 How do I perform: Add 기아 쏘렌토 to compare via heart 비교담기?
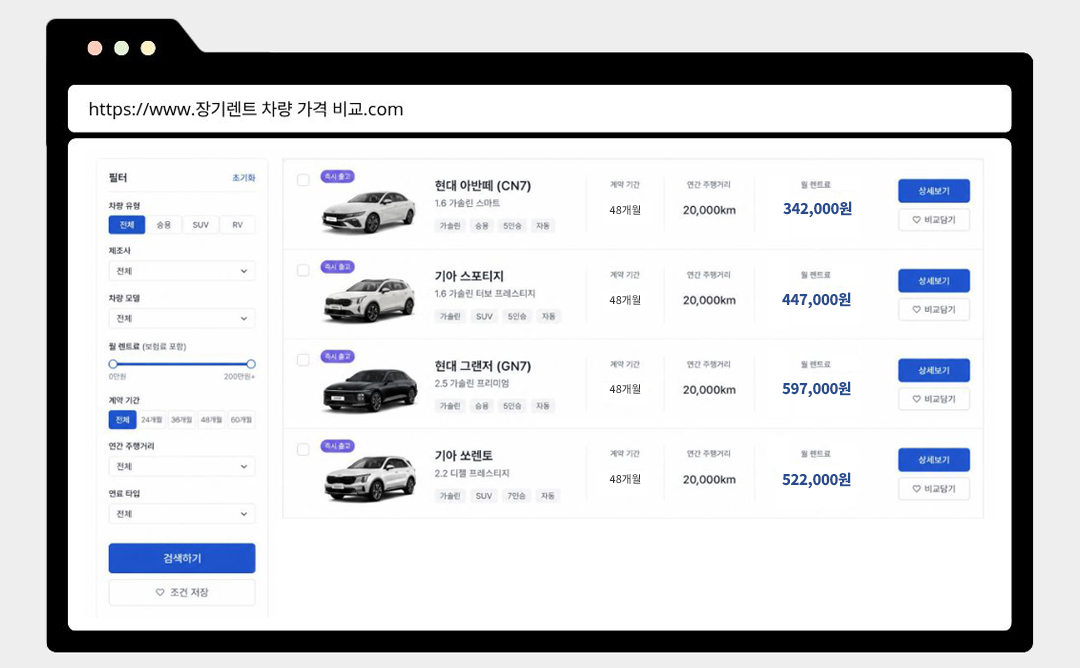tap(933, 488)
